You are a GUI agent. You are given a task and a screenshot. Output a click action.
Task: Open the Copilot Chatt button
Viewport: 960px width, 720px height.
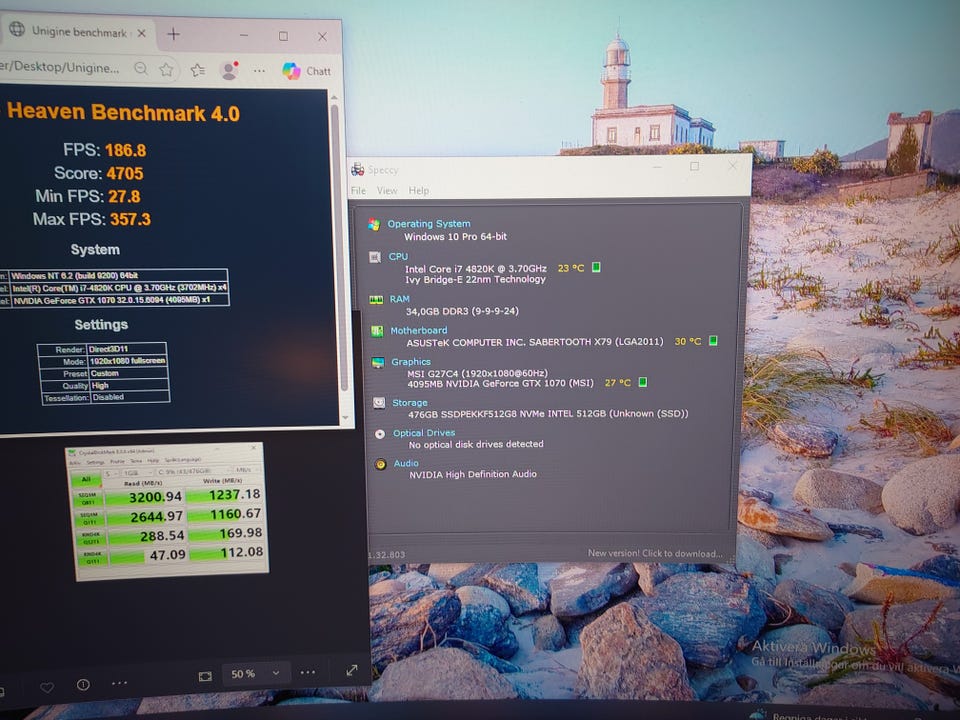pyautogui.click(x=307, y=71)
